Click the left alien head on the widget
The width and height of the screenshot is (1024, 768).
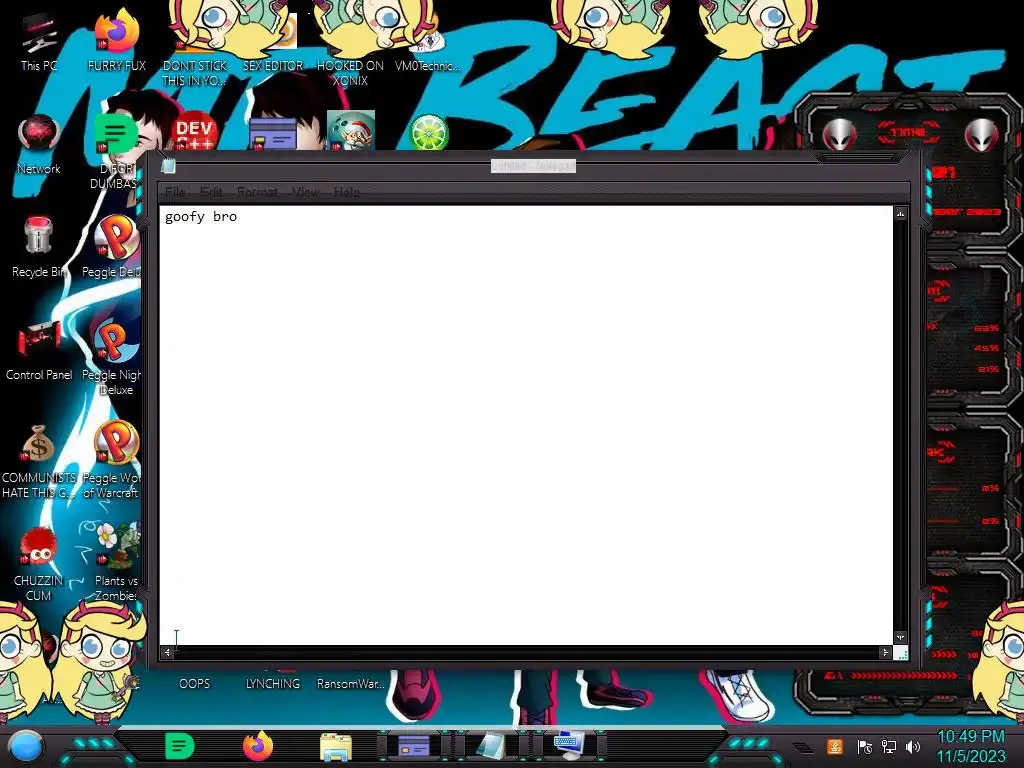(x=839, y=135)
